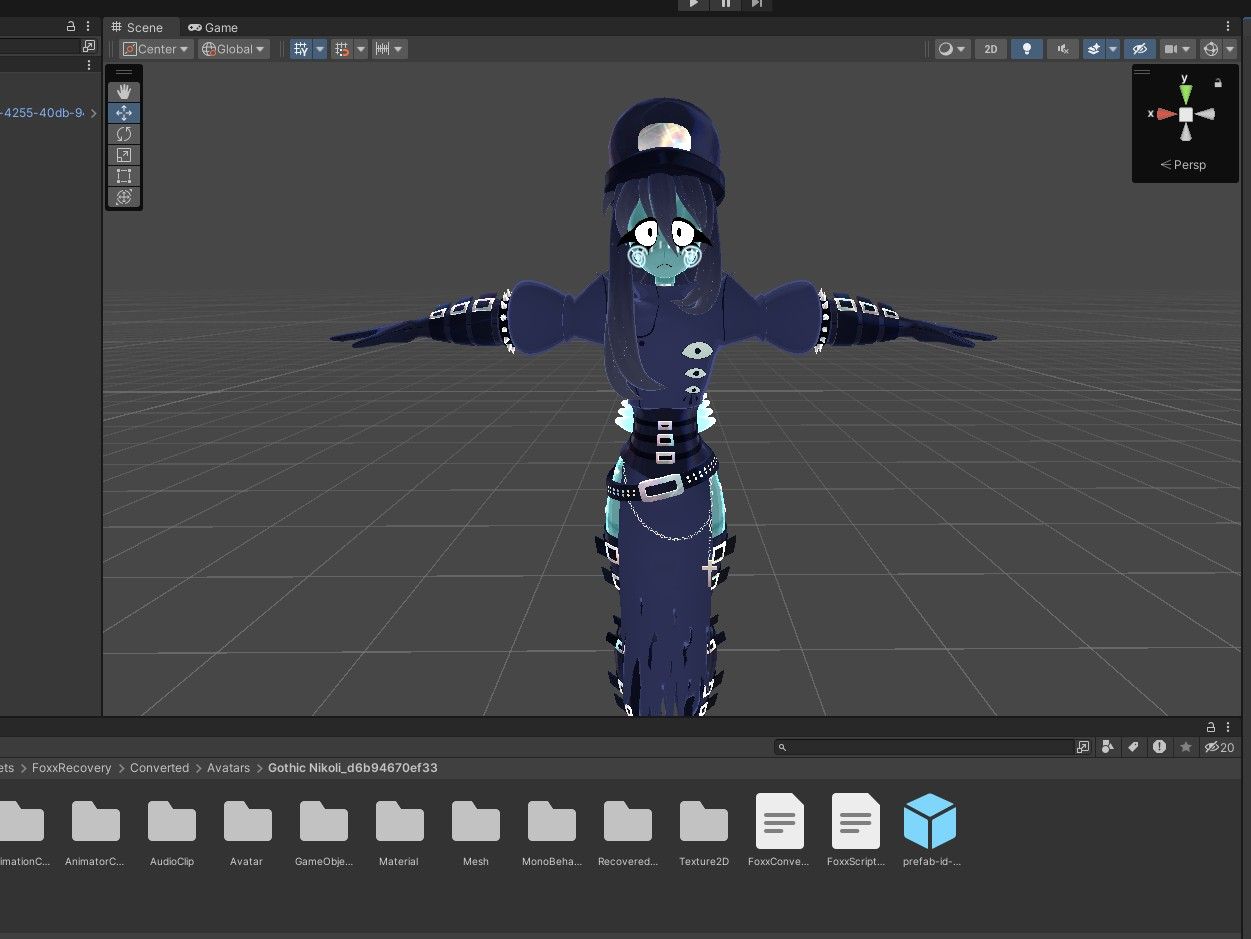Toggle scene effects (skybox, fog) button
This screenshot has height=939, width=1251.
1094,49
